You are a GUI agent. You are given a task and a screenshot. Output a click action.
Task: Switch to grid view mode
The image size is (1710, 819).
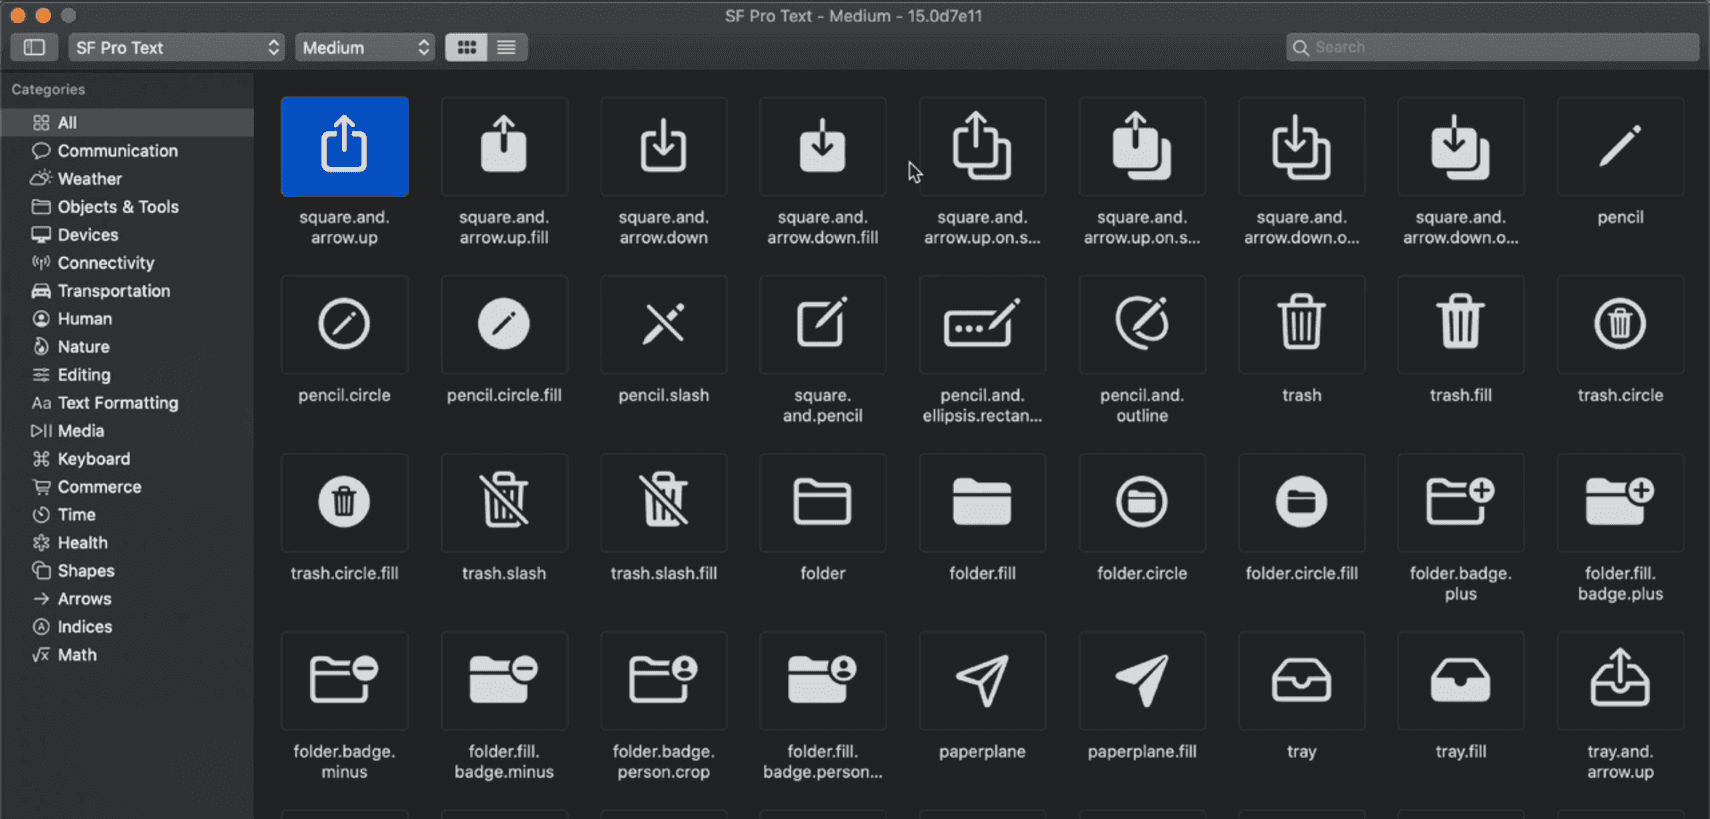click(466, 47)
